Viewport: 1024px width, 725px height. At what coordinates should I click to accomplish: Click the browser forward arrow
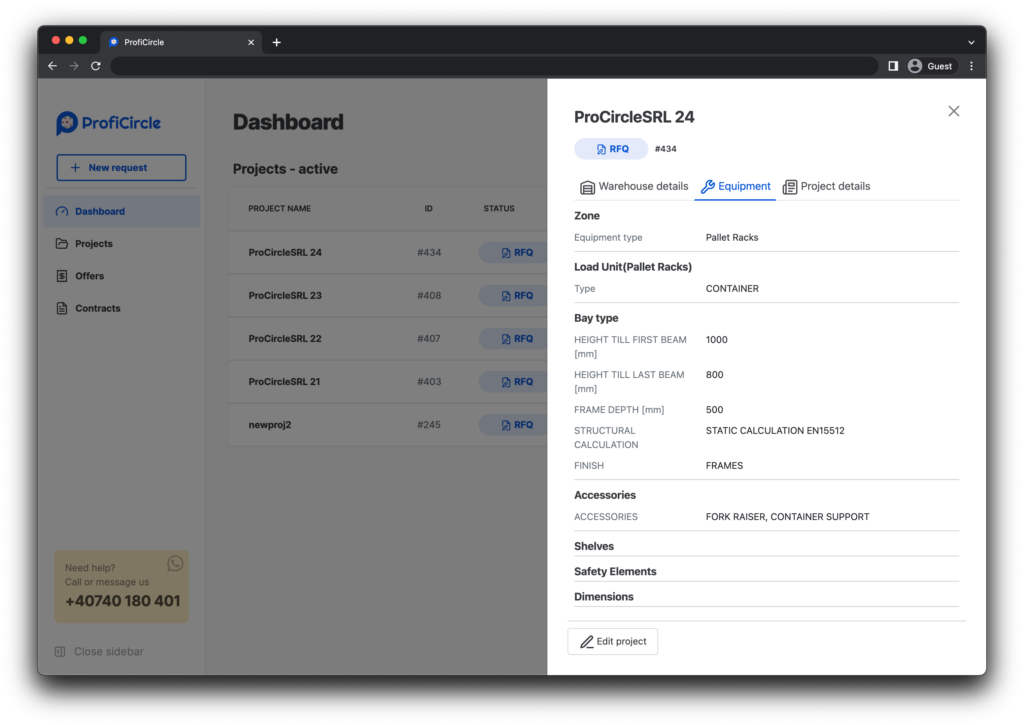coord(74,66)
